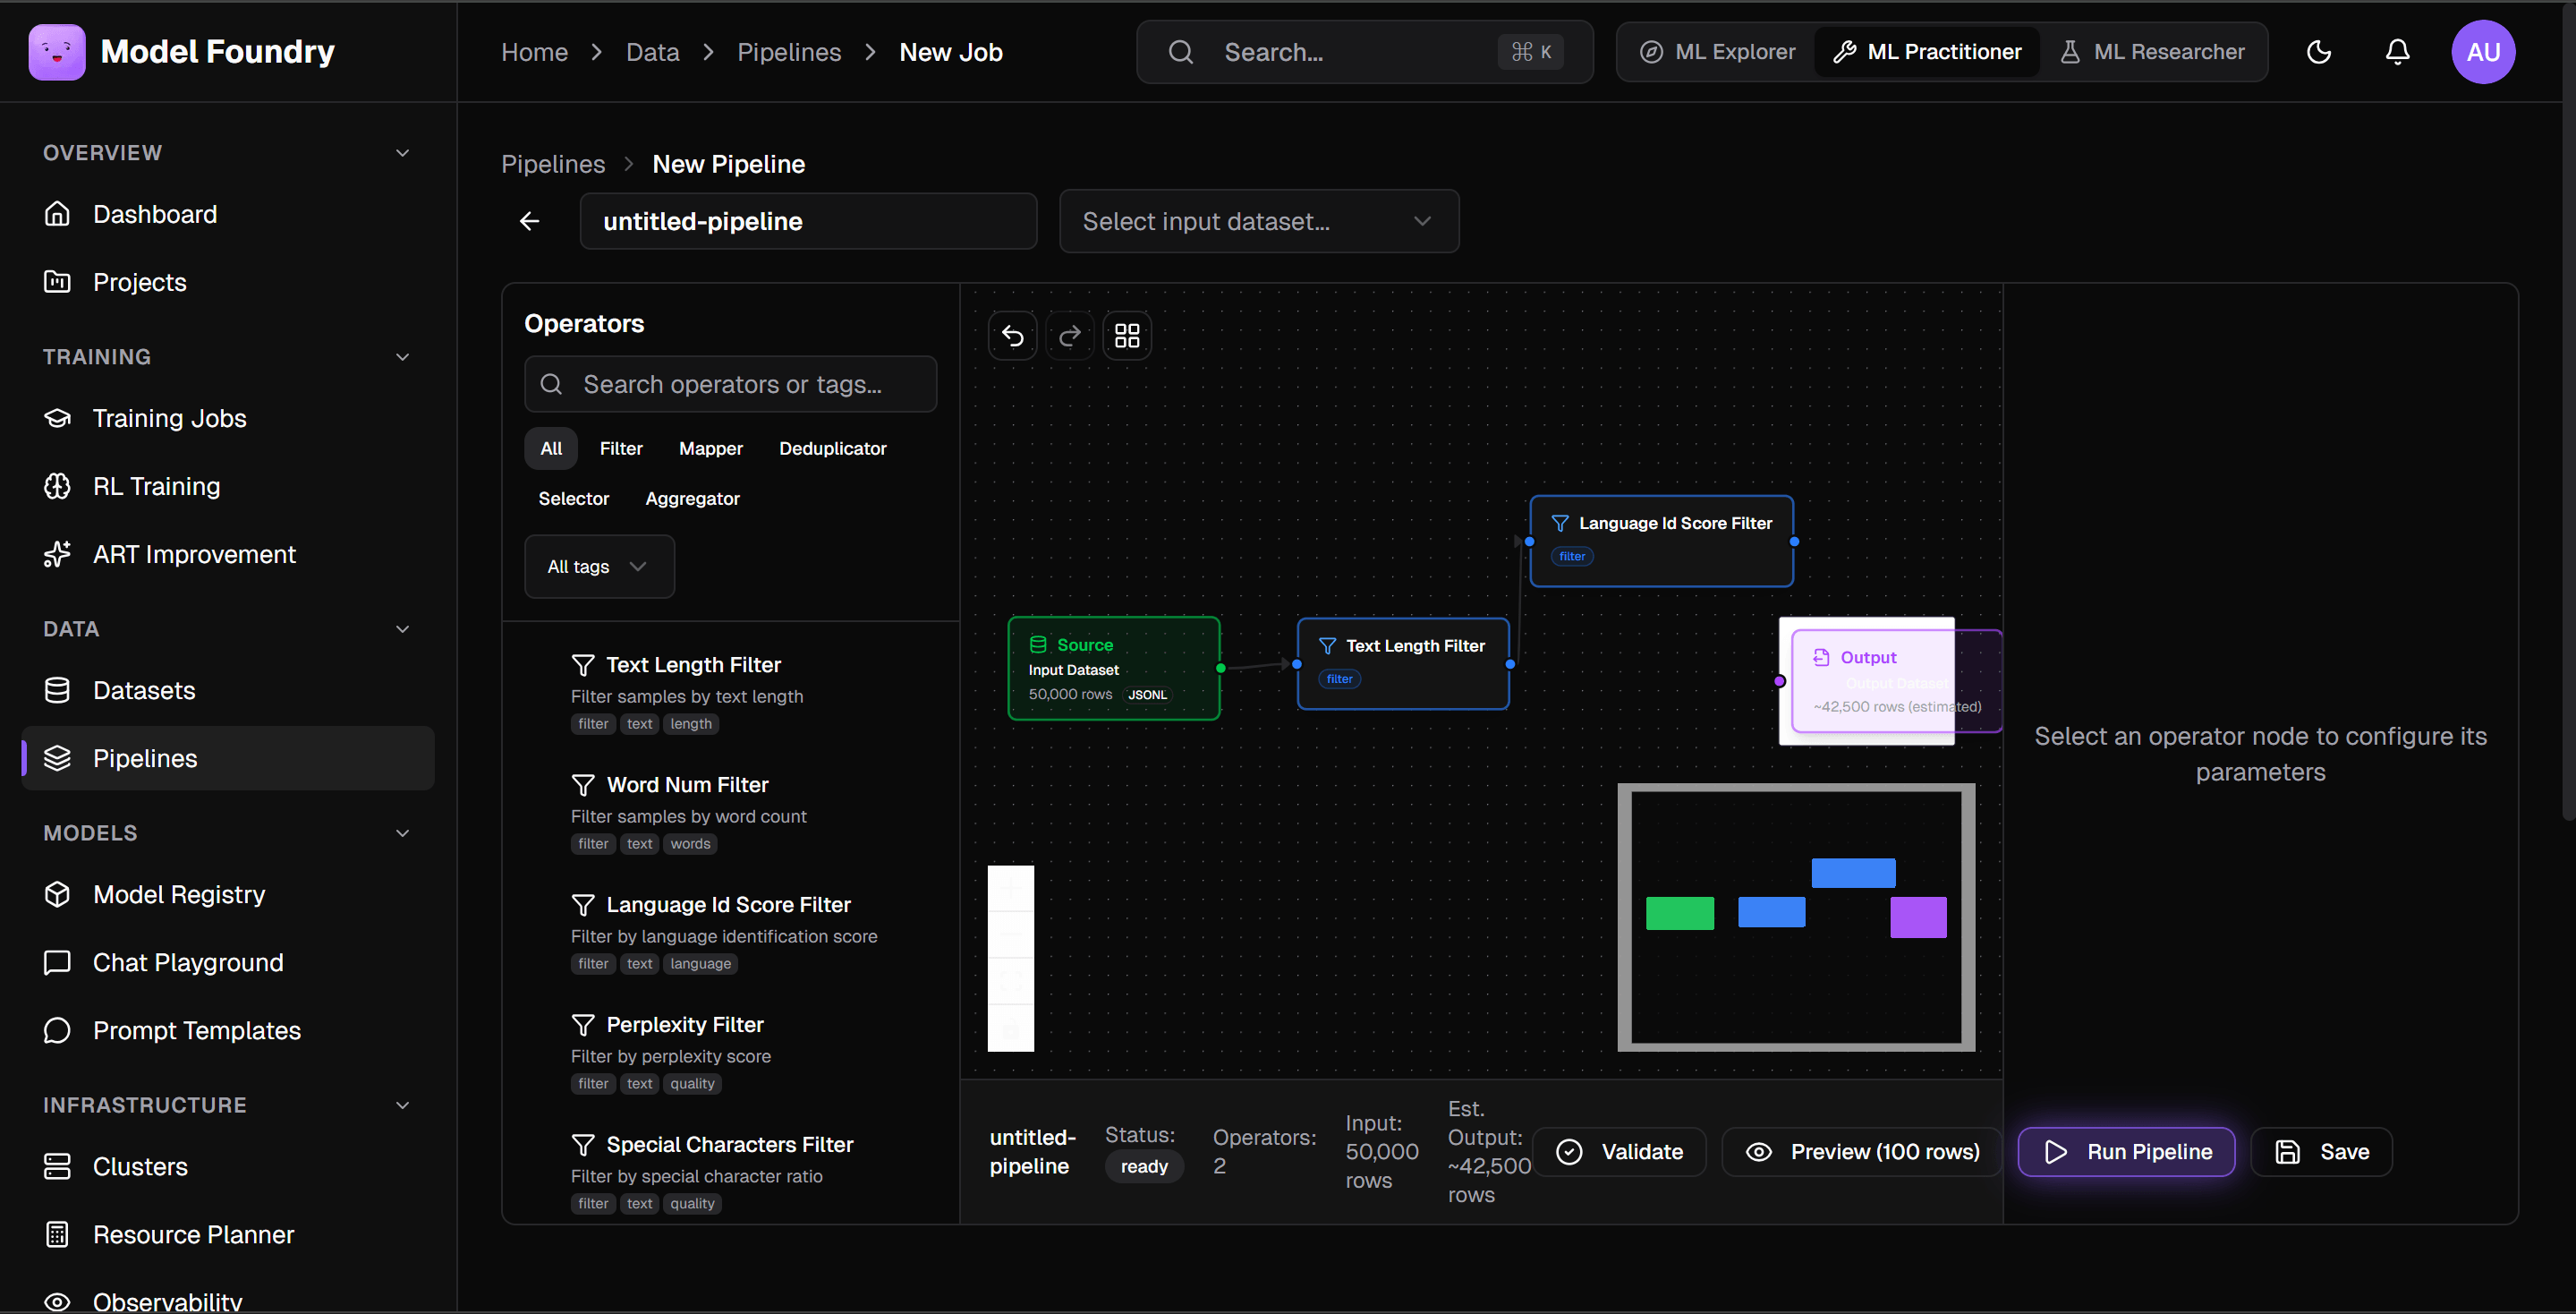The image size is (2576, 1314).
Task: Click the canvas minimap
Action: (1796, 917)
